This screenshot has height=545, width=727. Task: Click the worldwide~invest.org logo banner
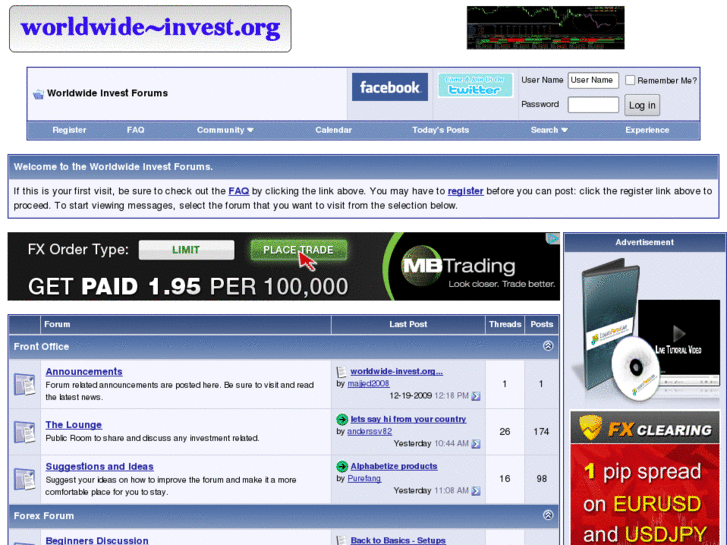pos(150,29)
